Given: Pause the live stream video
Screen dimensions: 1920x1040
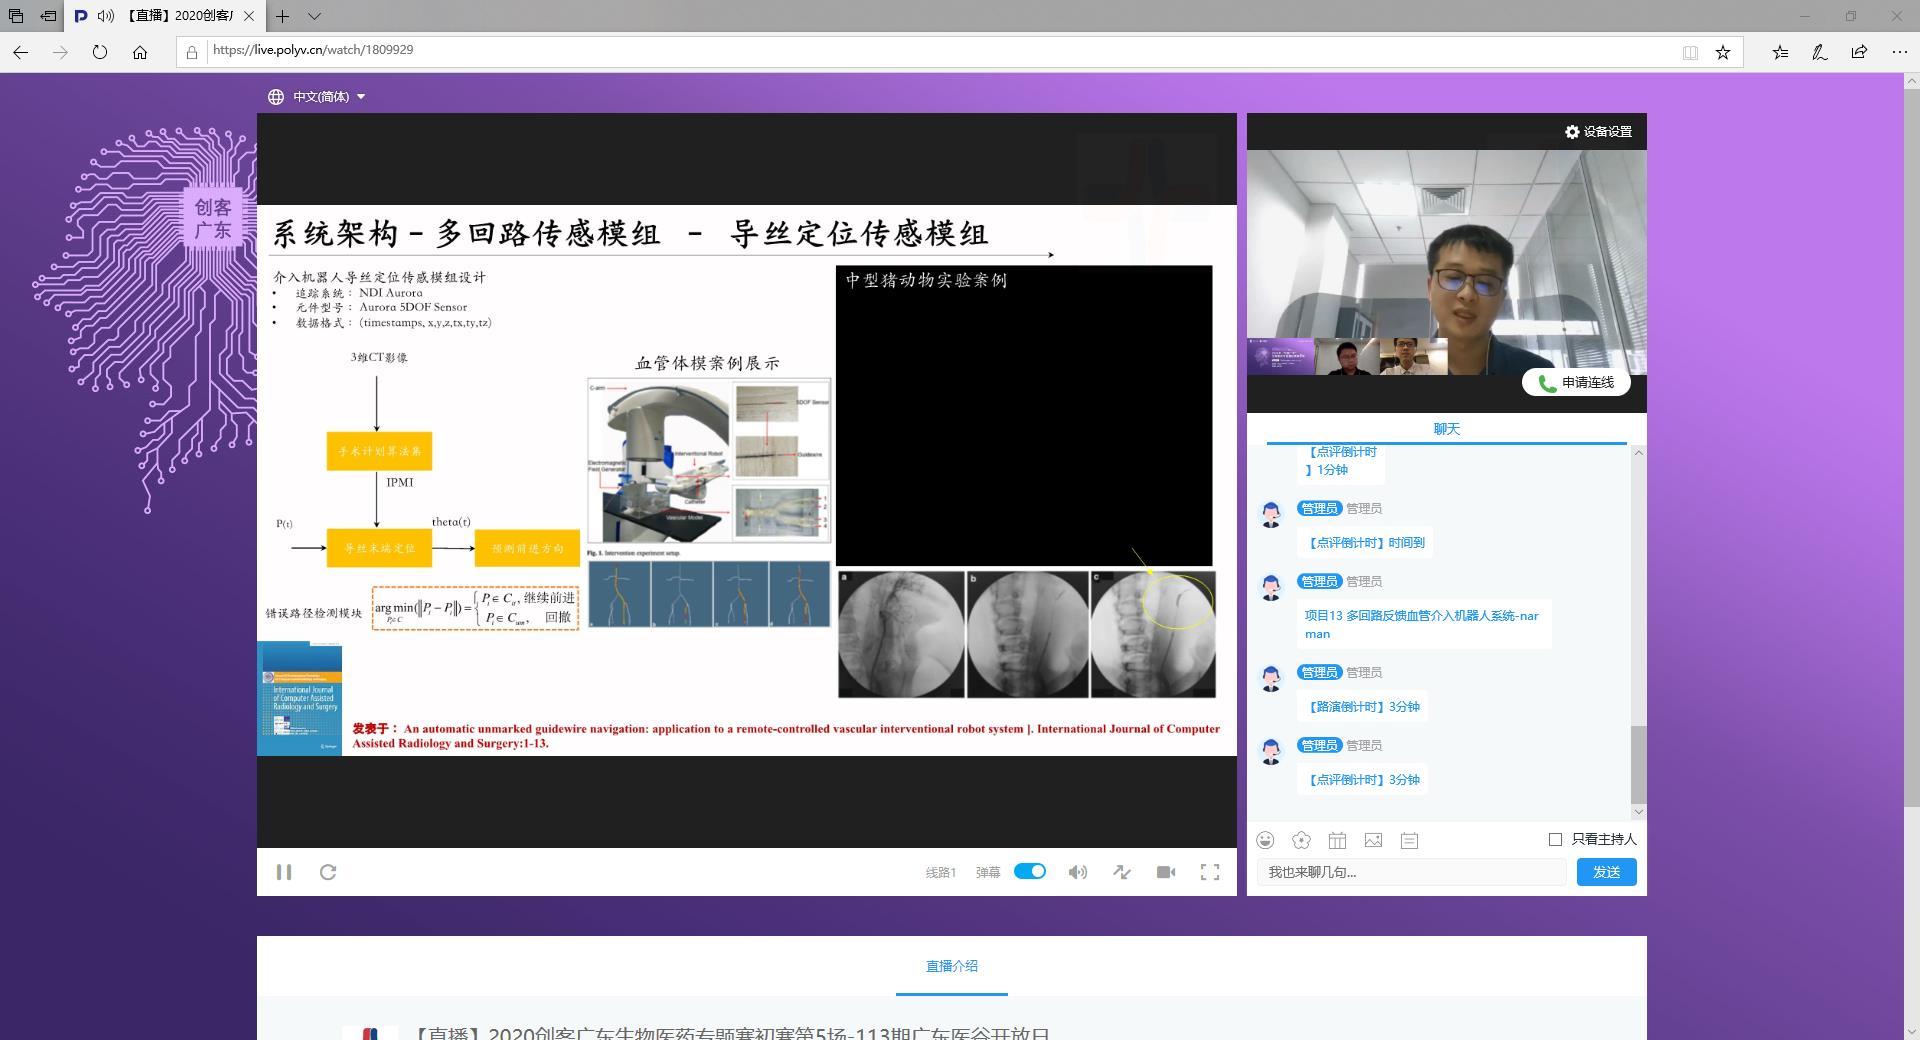Looking at the screenshot, I should point(284,872).
